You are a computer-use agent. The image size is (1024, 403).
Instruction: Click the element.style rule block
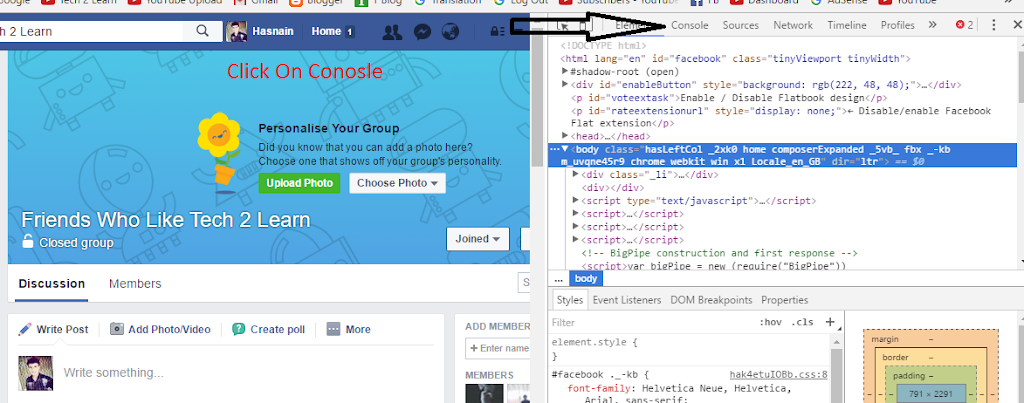point(691,349)
